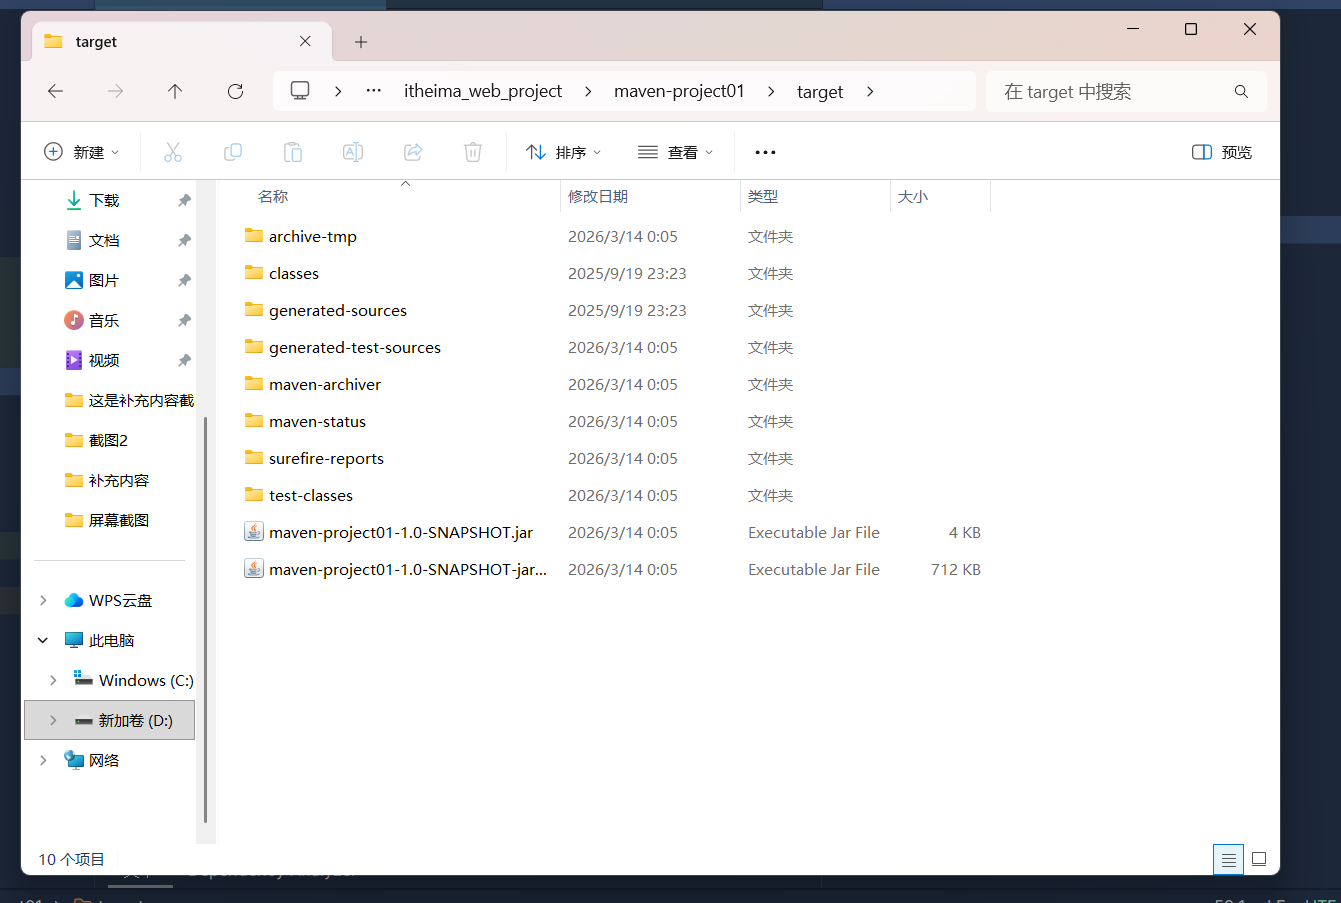Sort by 名称 column header
Screen dimensions: 1341x903
pos(273,196)
